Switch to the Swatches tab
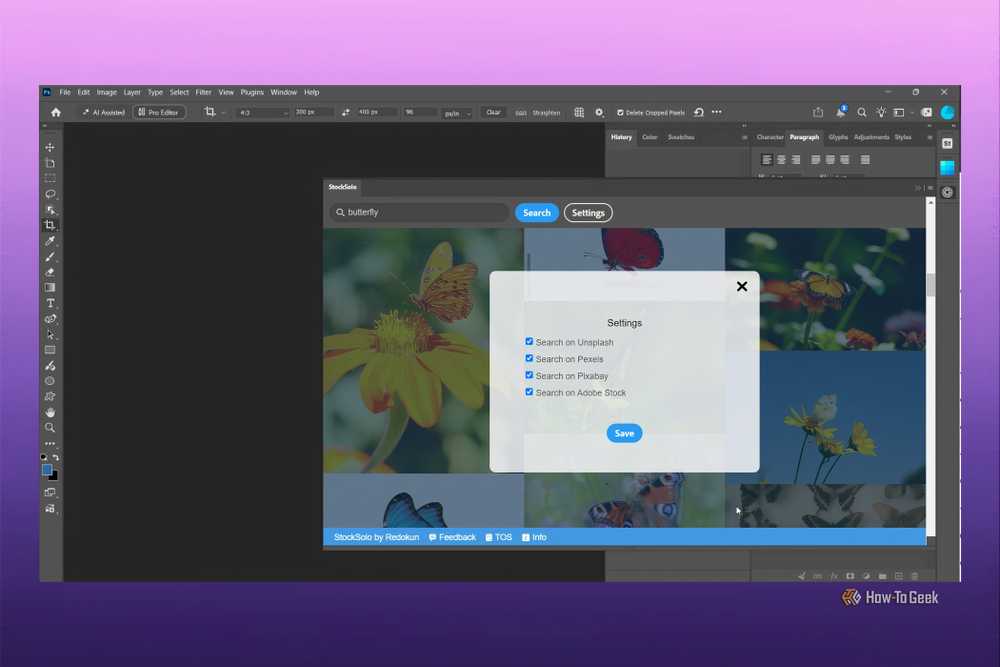Screen dimensions: 1000x667 pyautogui.click(x=681, y=137)
